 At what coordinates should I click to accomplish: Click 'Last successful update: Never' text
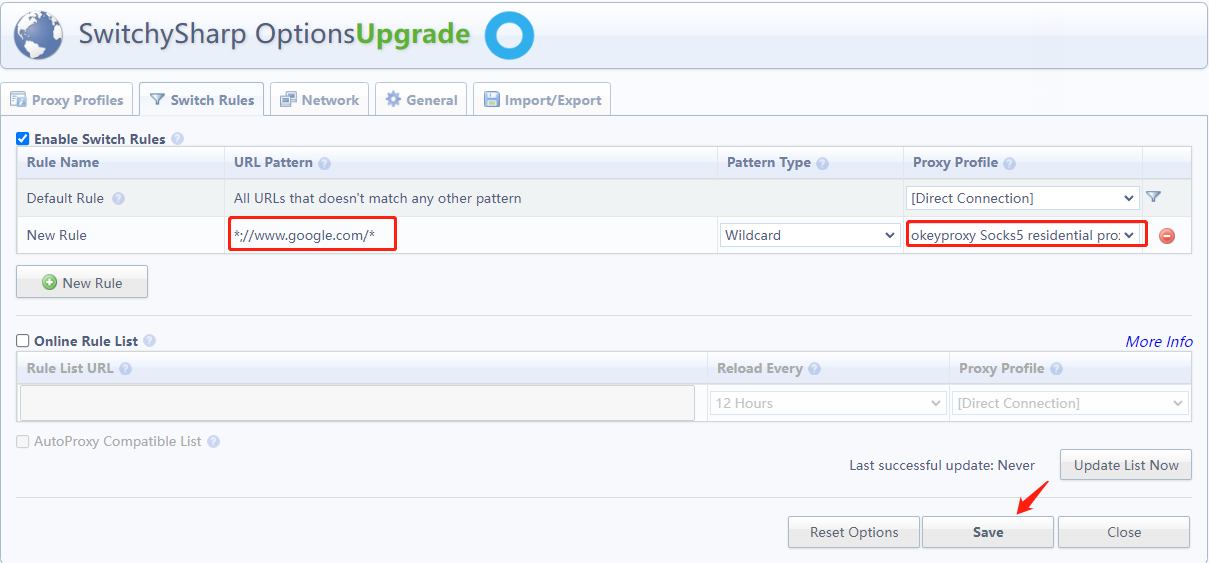click(x=942, y=465)
